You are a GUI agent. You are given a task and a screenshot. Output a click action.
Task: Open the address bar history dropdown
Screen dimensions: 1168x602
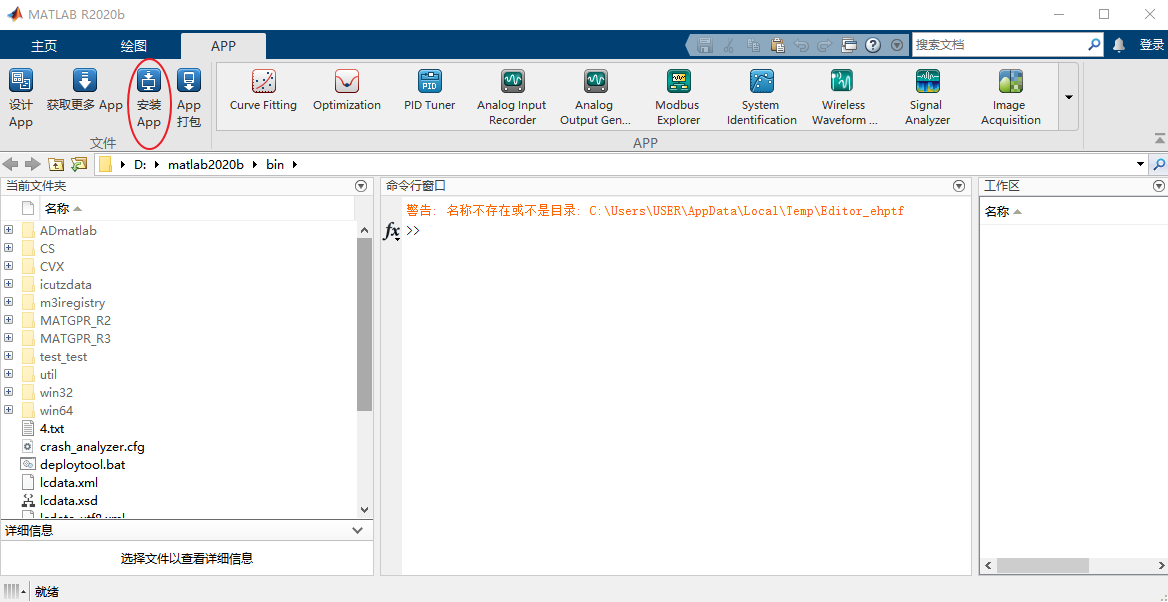tap(1141, 164)
